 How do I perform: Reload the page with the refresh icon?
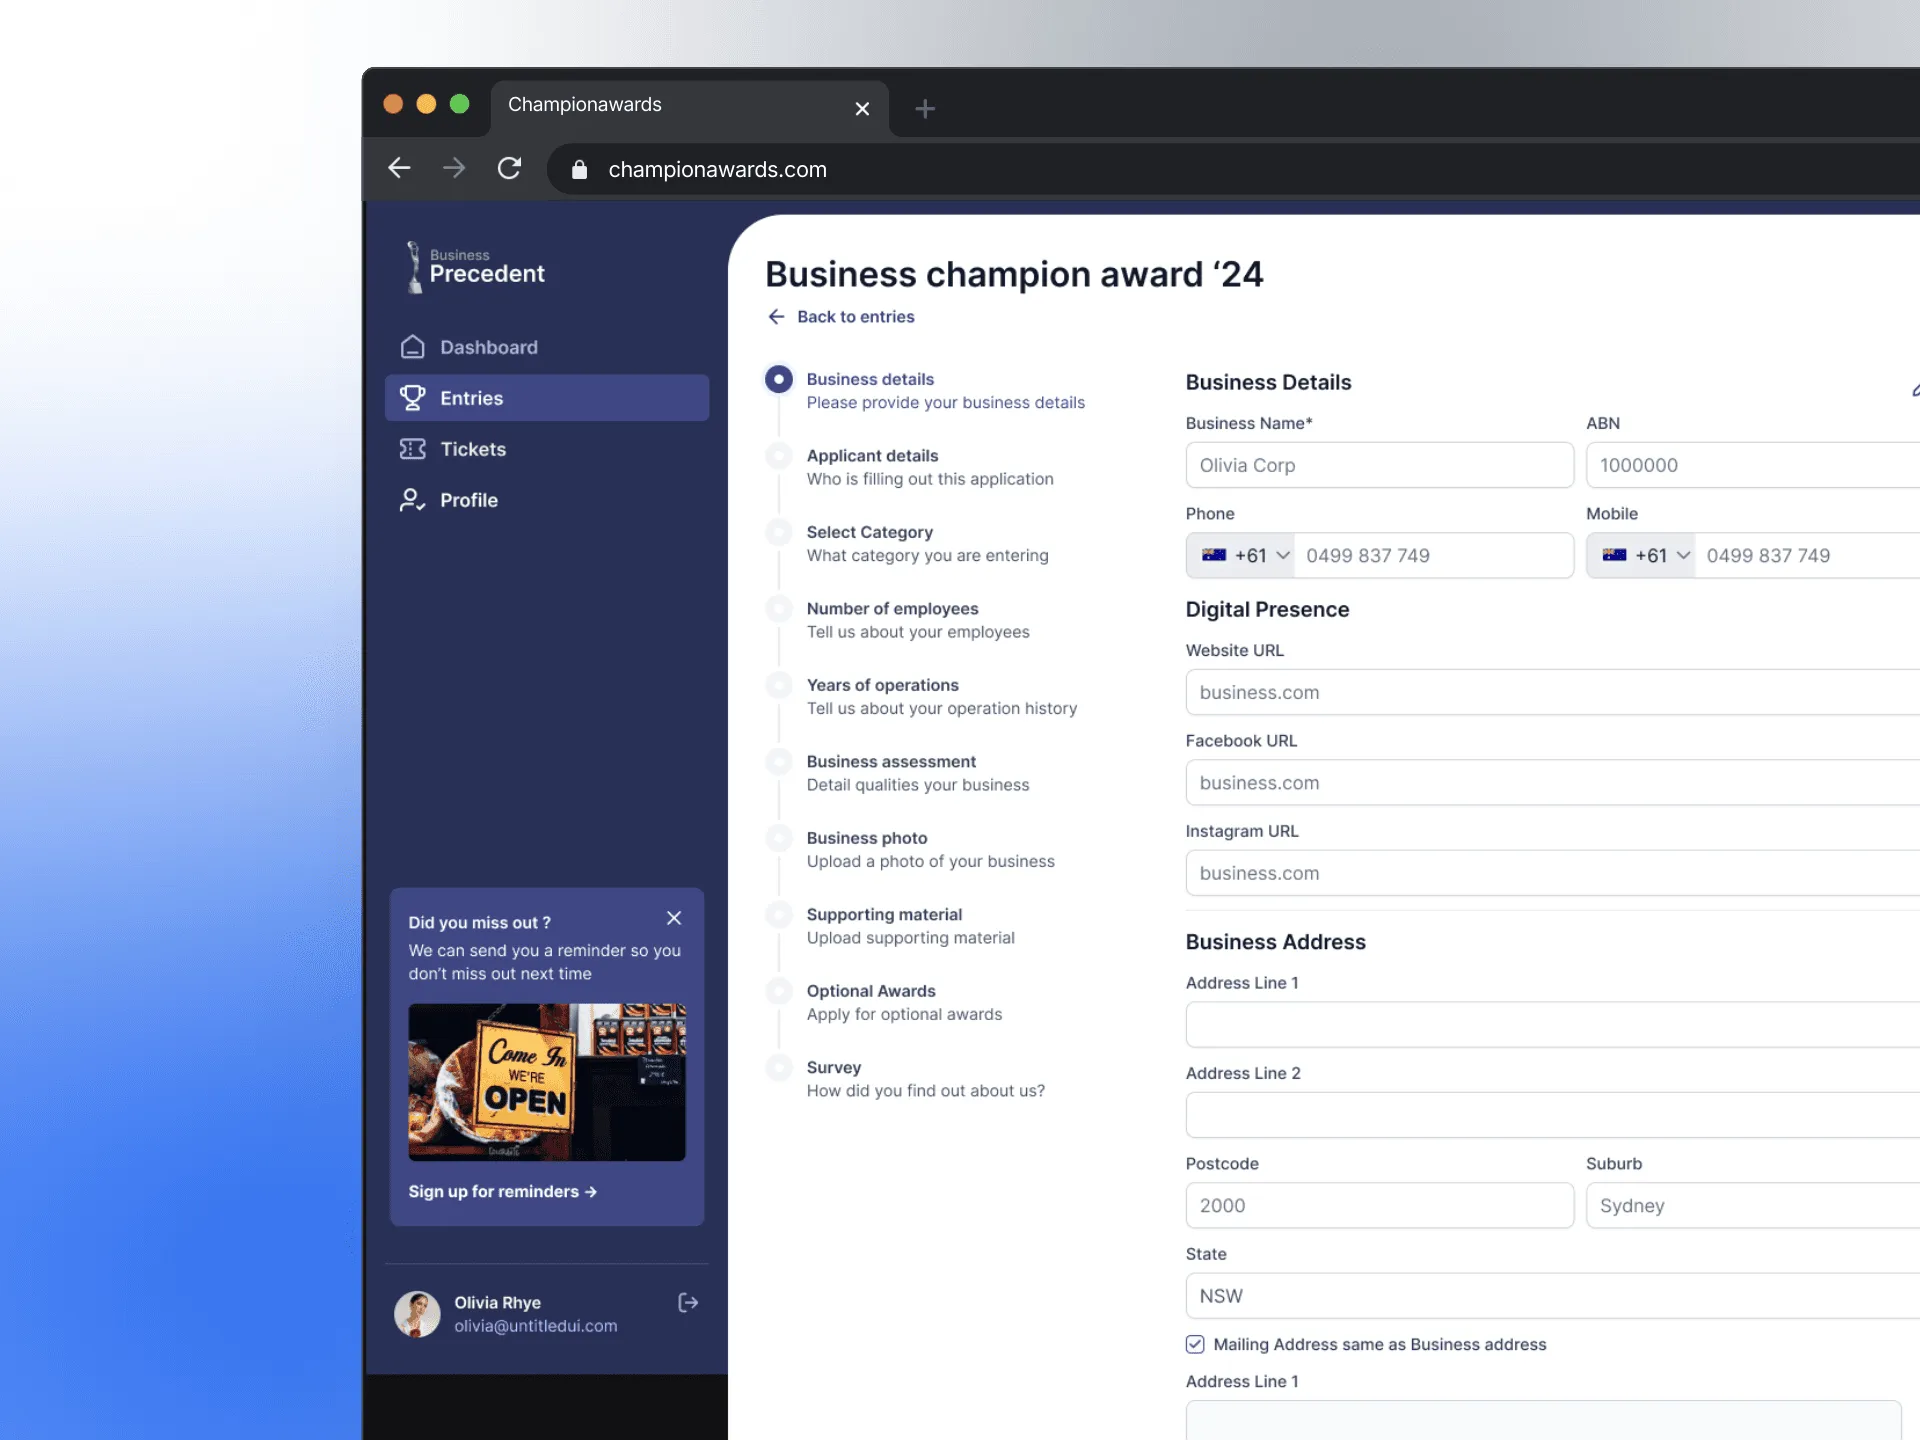510,168
